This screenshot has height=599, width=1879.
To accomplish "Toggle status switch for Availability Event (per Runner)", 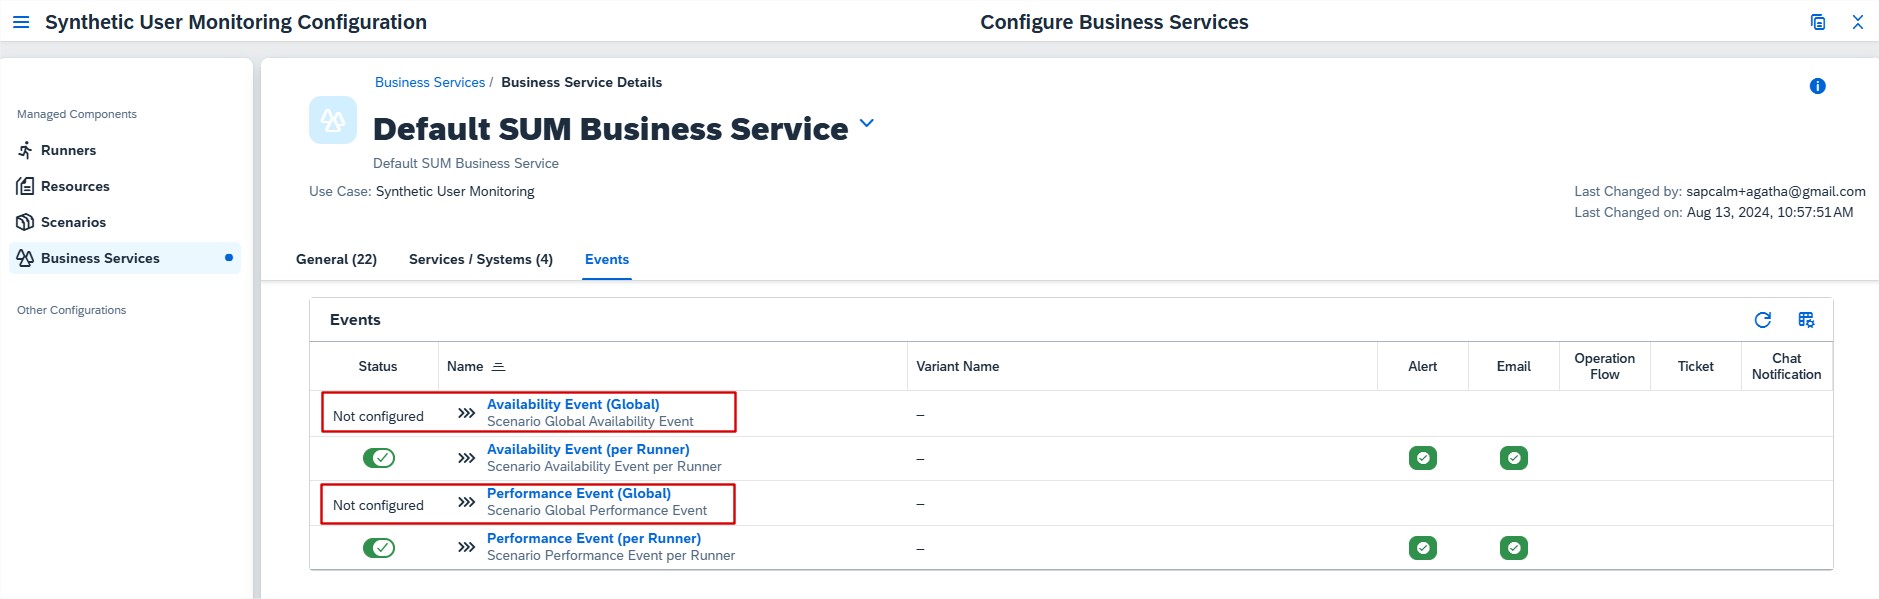I will coord(379,458).
